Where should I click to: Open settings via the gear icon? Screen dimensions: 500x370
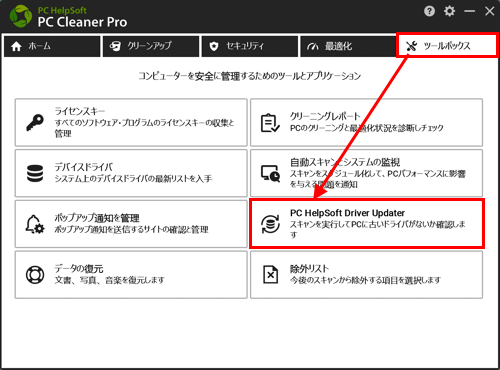point(449,11)
